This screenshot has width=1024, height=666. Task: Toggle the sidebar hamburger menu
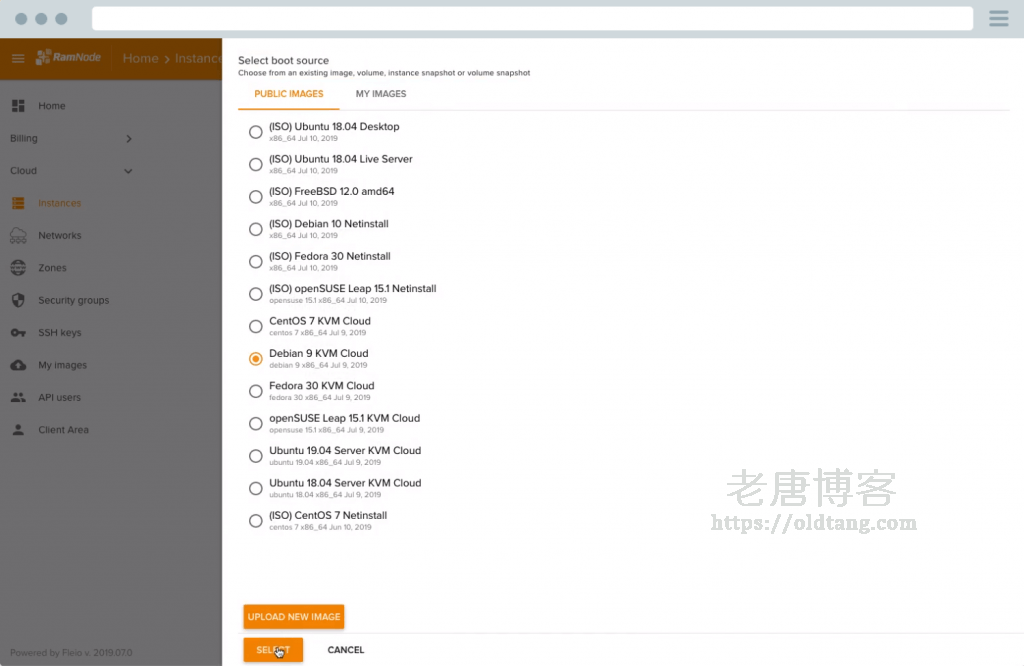point(16,57)
